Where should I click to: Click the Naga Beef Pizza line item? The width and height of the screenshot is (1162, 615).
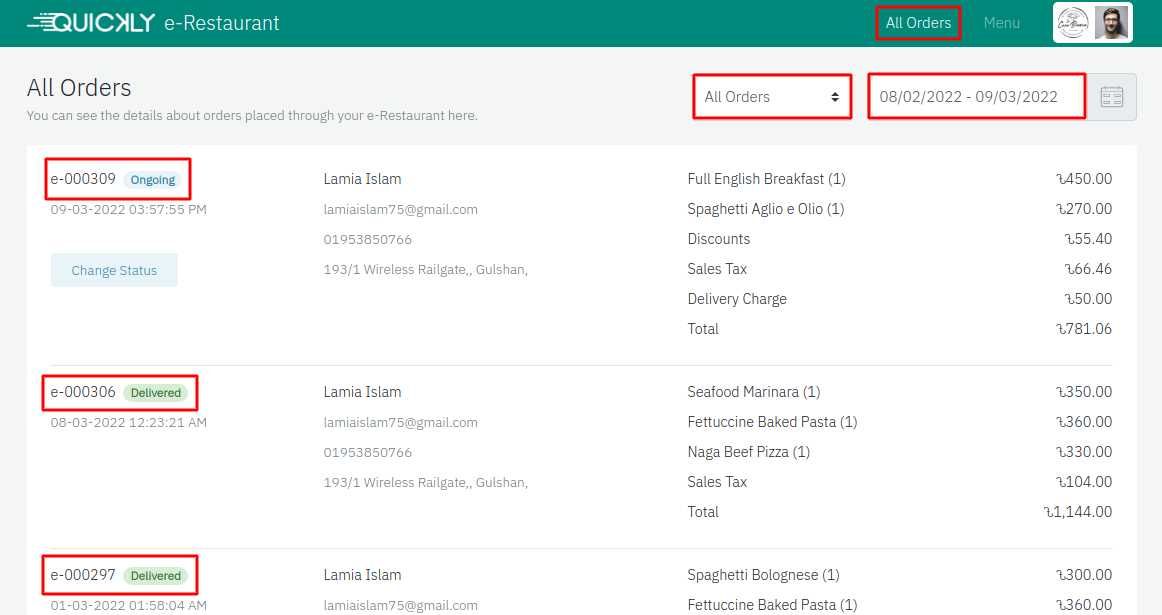(748, 452)
